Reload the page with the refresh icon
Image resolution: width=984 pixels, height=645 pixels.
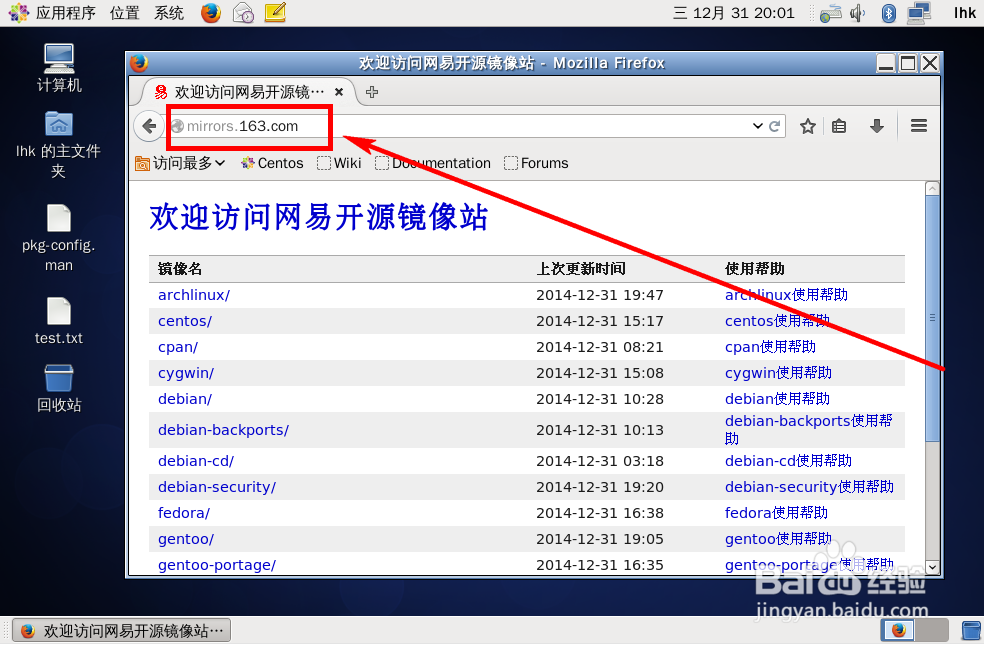(x=774, y=126)
